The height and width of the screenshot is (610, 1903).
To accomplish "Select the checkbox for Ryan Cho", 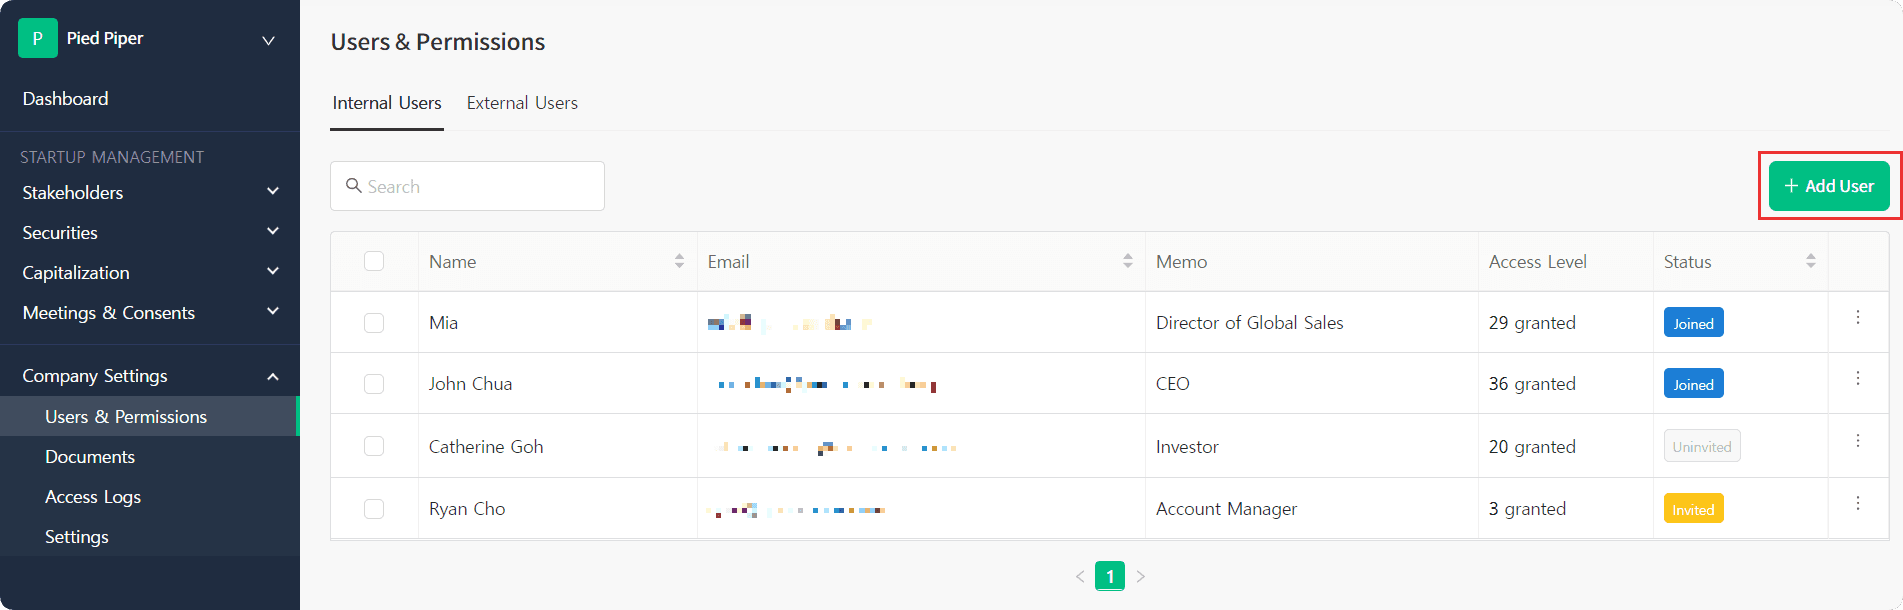I will click(374, 509).
